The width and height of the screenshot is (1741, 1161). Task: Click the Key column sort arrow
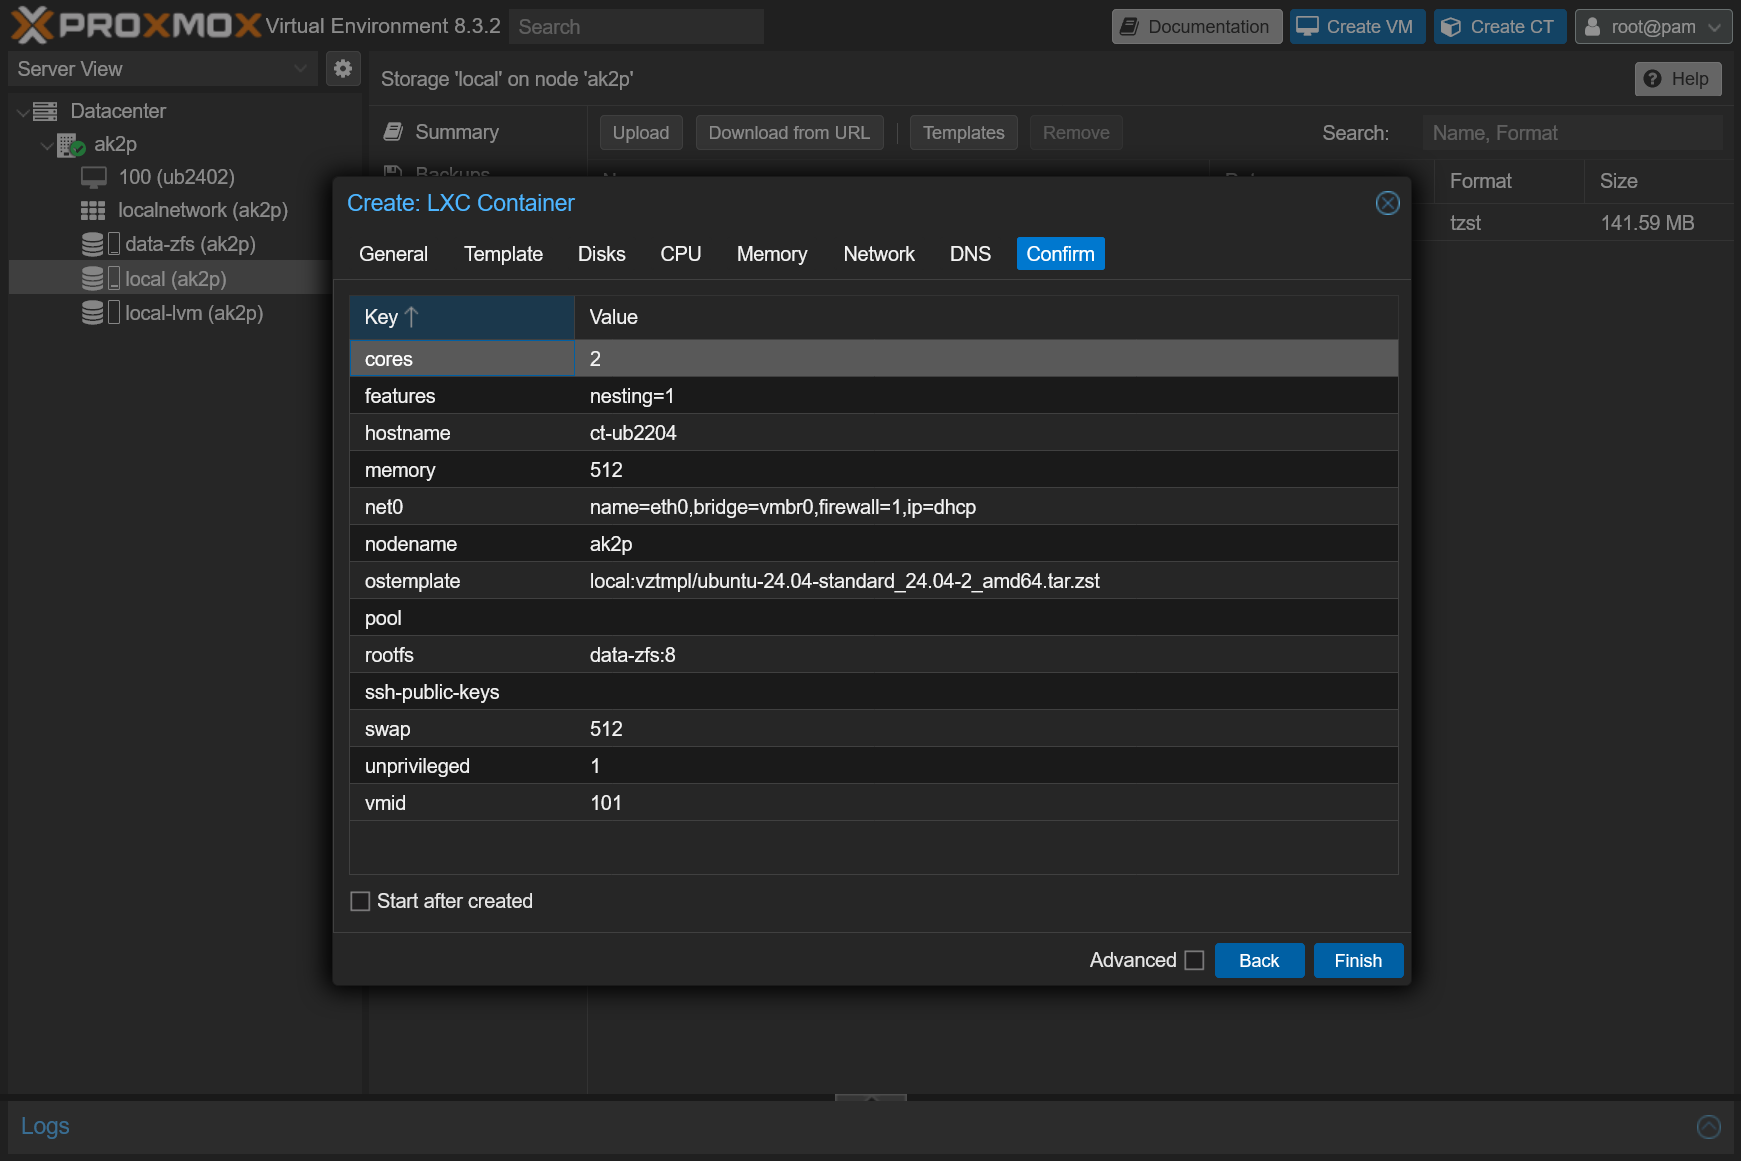click(411, 317)
